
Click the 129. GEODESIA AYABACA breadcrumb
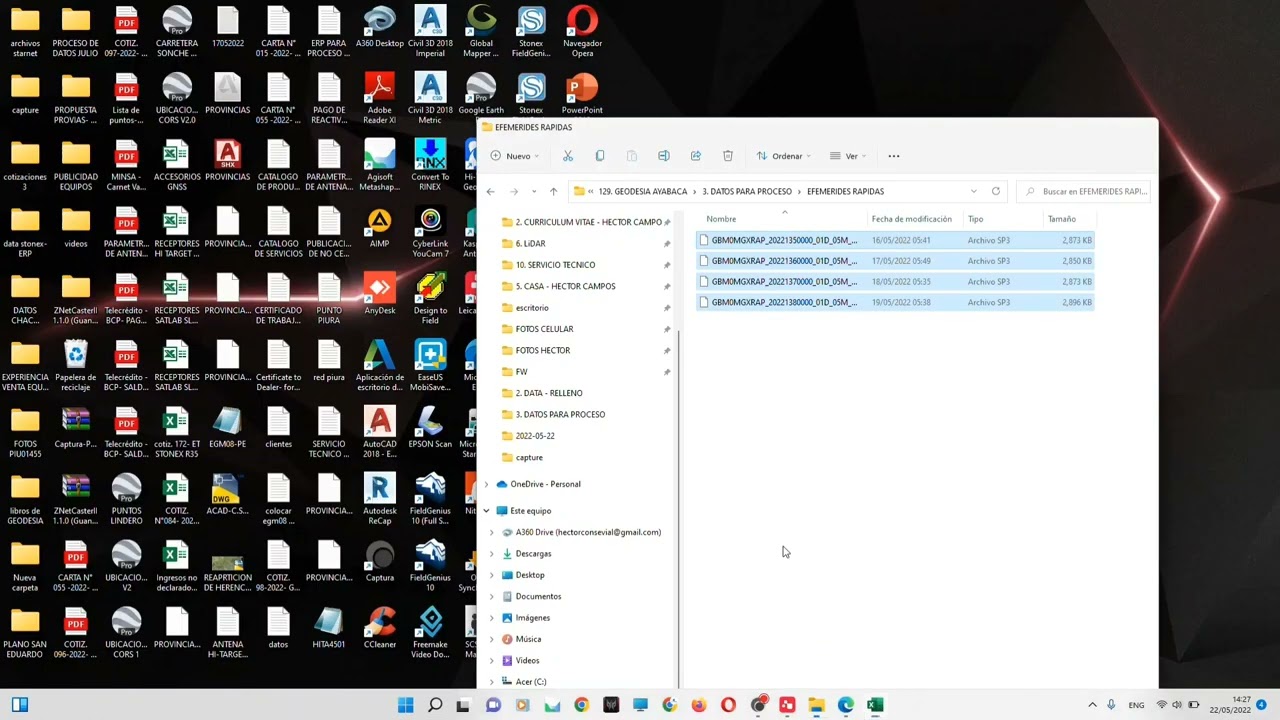[643, 191]
